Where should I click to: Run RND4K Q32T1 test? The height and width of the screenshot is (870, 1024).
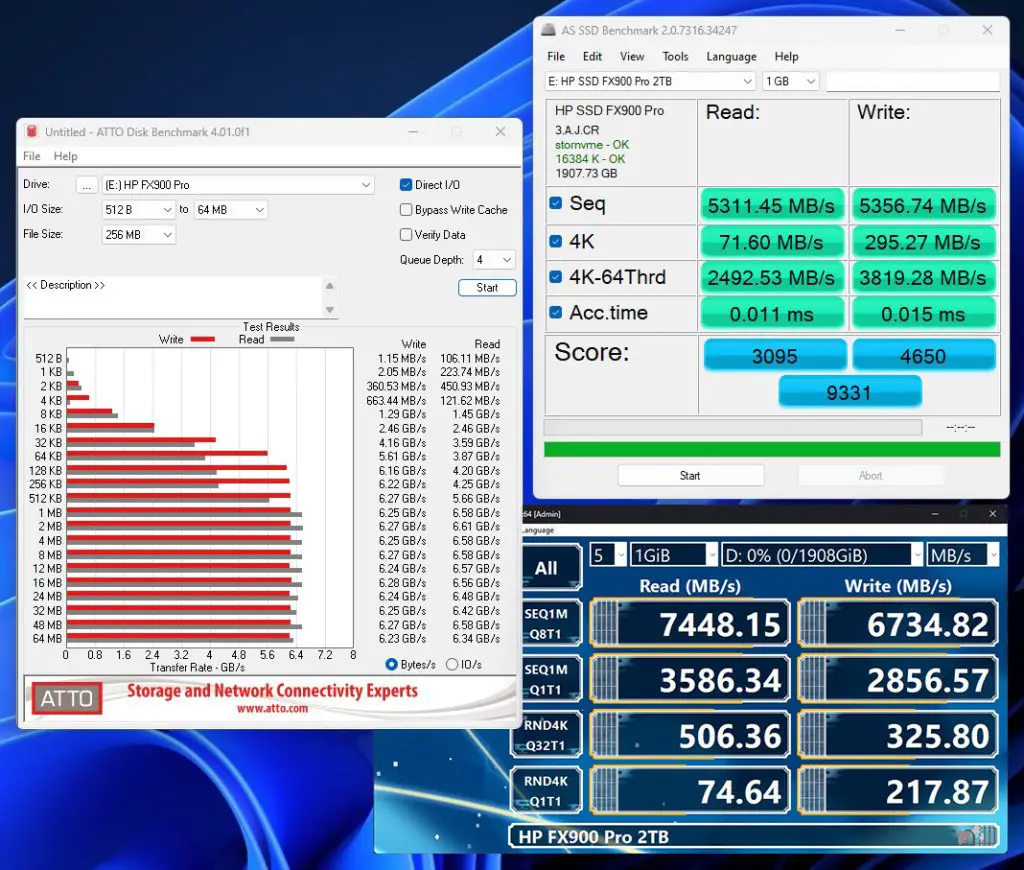point(546,735)
